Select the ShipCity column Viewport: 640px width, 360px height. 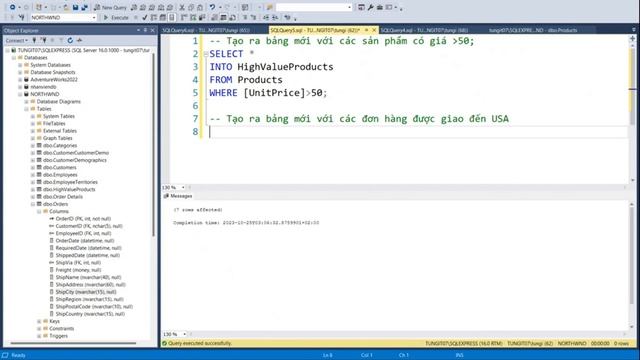86,292
